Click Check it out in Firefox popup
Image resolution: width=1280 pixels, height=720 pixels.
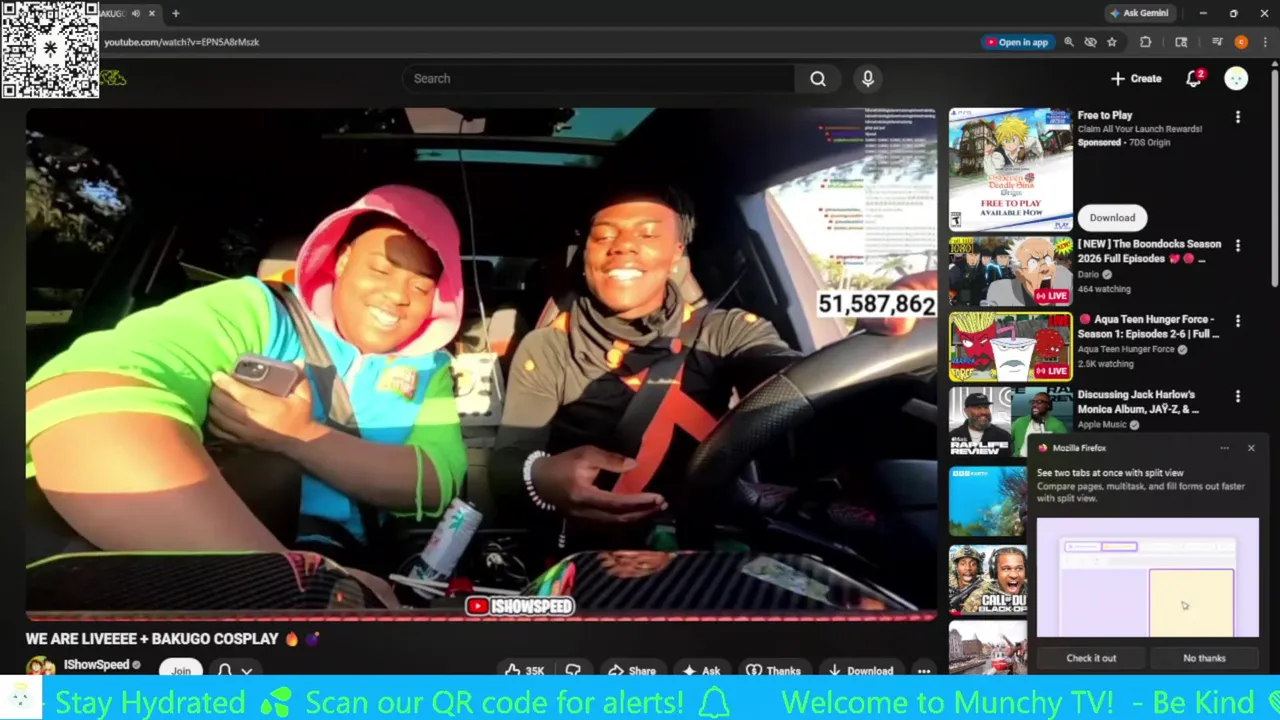point(1091,658)
